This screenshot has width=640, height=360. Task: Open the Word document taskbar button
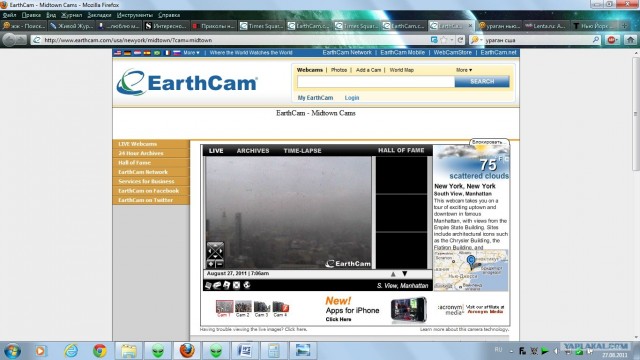coord(244,351)
